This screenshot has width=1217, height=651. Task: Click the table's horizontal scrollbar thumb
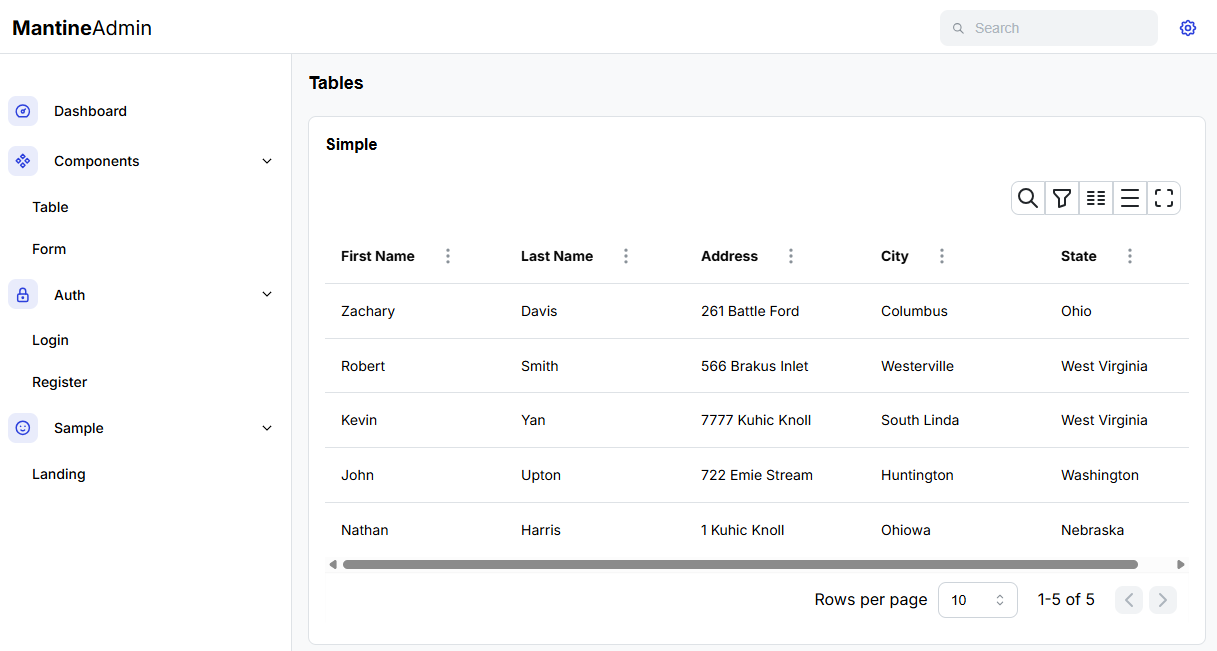pos(740,565)
